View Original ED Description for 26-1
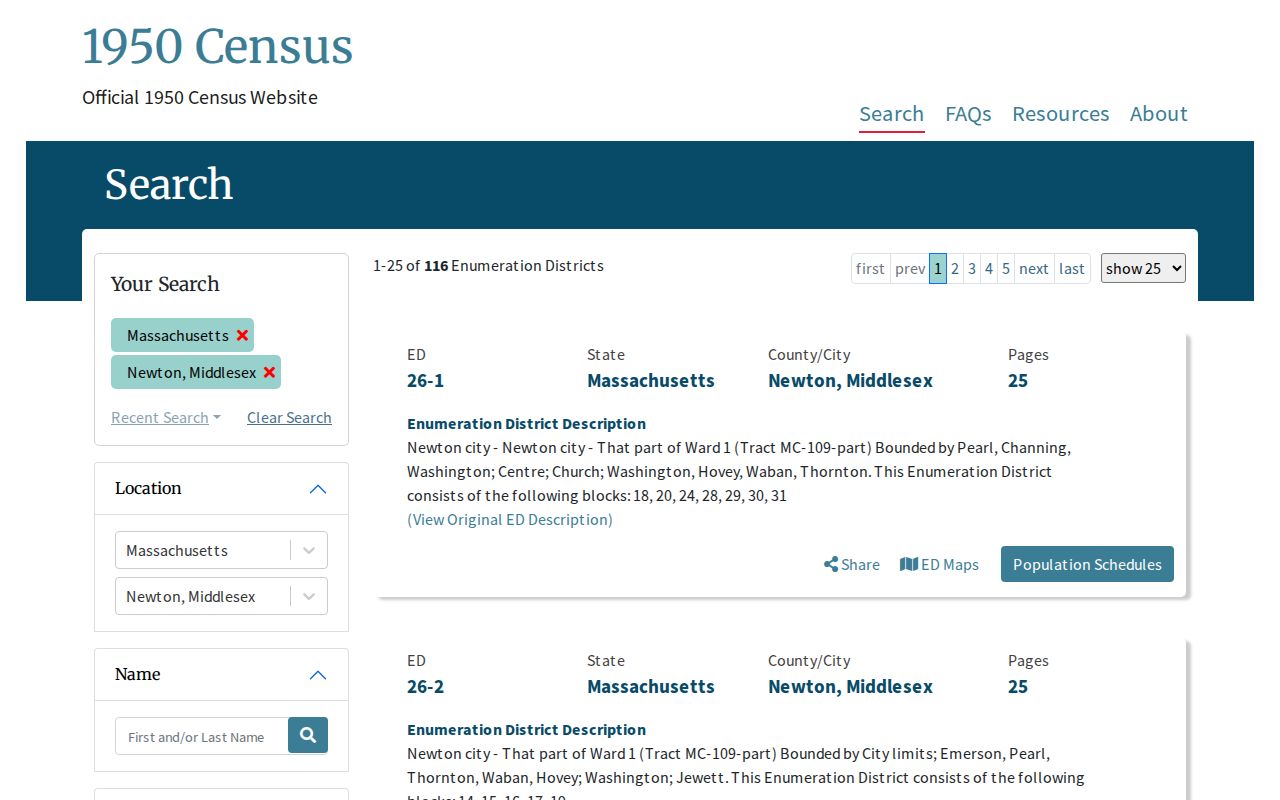 pyautogui.click(x=510, y=519)
